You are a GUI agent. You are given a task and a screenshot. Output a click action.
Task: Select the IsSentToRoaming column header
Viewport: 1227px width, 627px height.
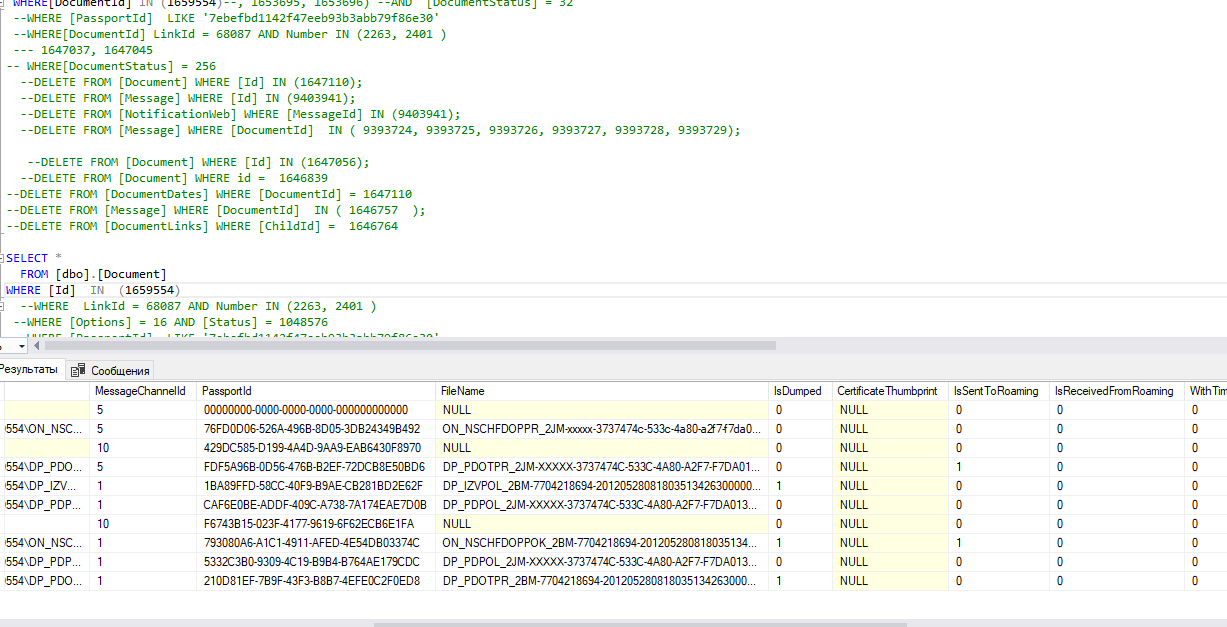pyautogui.click(x=999, y=391)
